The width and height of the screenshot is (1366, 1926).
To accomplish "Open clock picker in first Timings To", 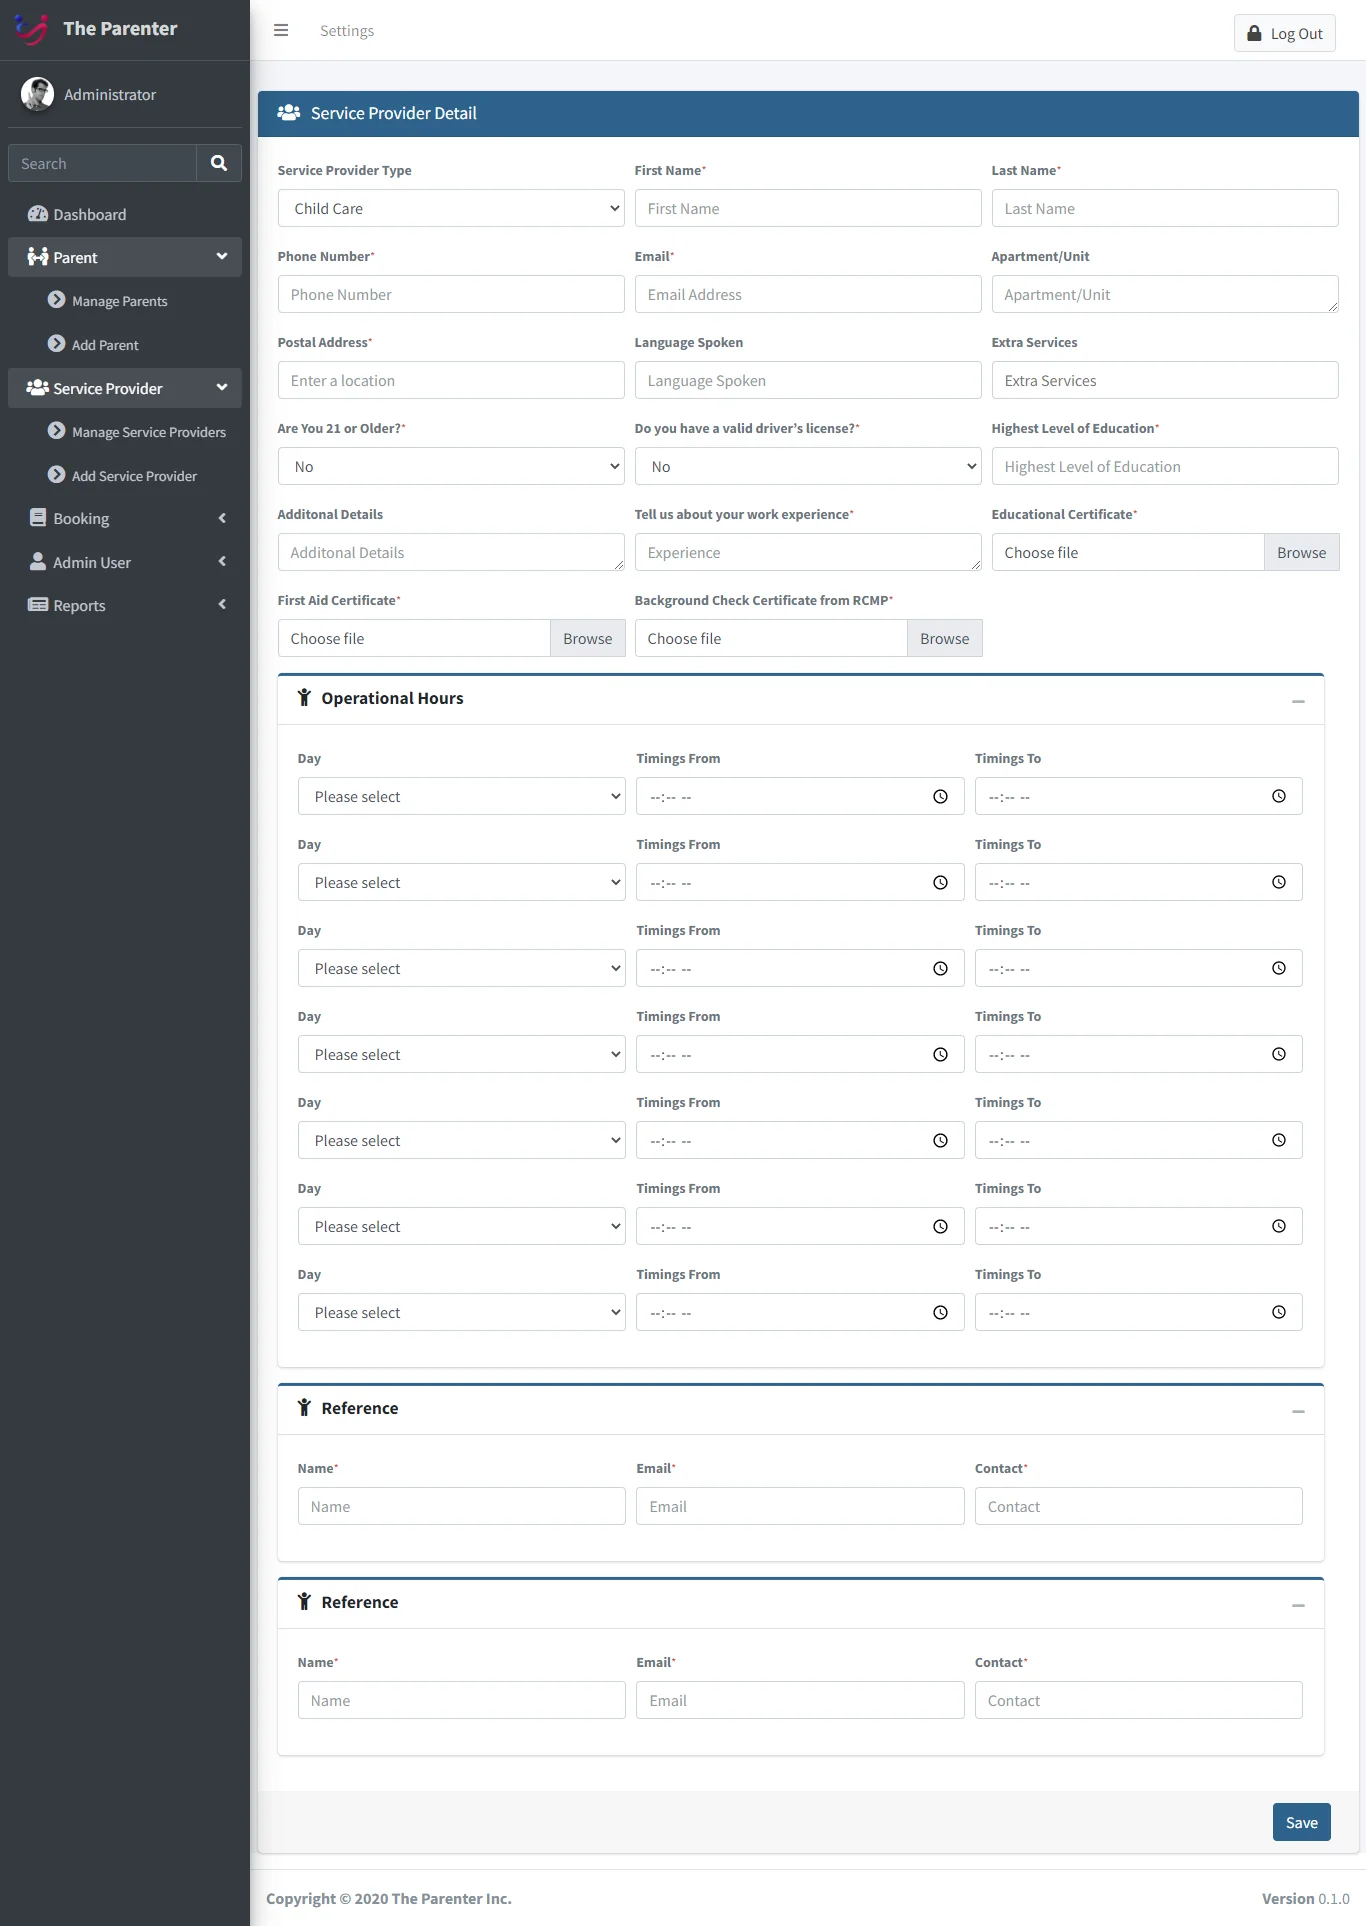I will pos(1278,797).
